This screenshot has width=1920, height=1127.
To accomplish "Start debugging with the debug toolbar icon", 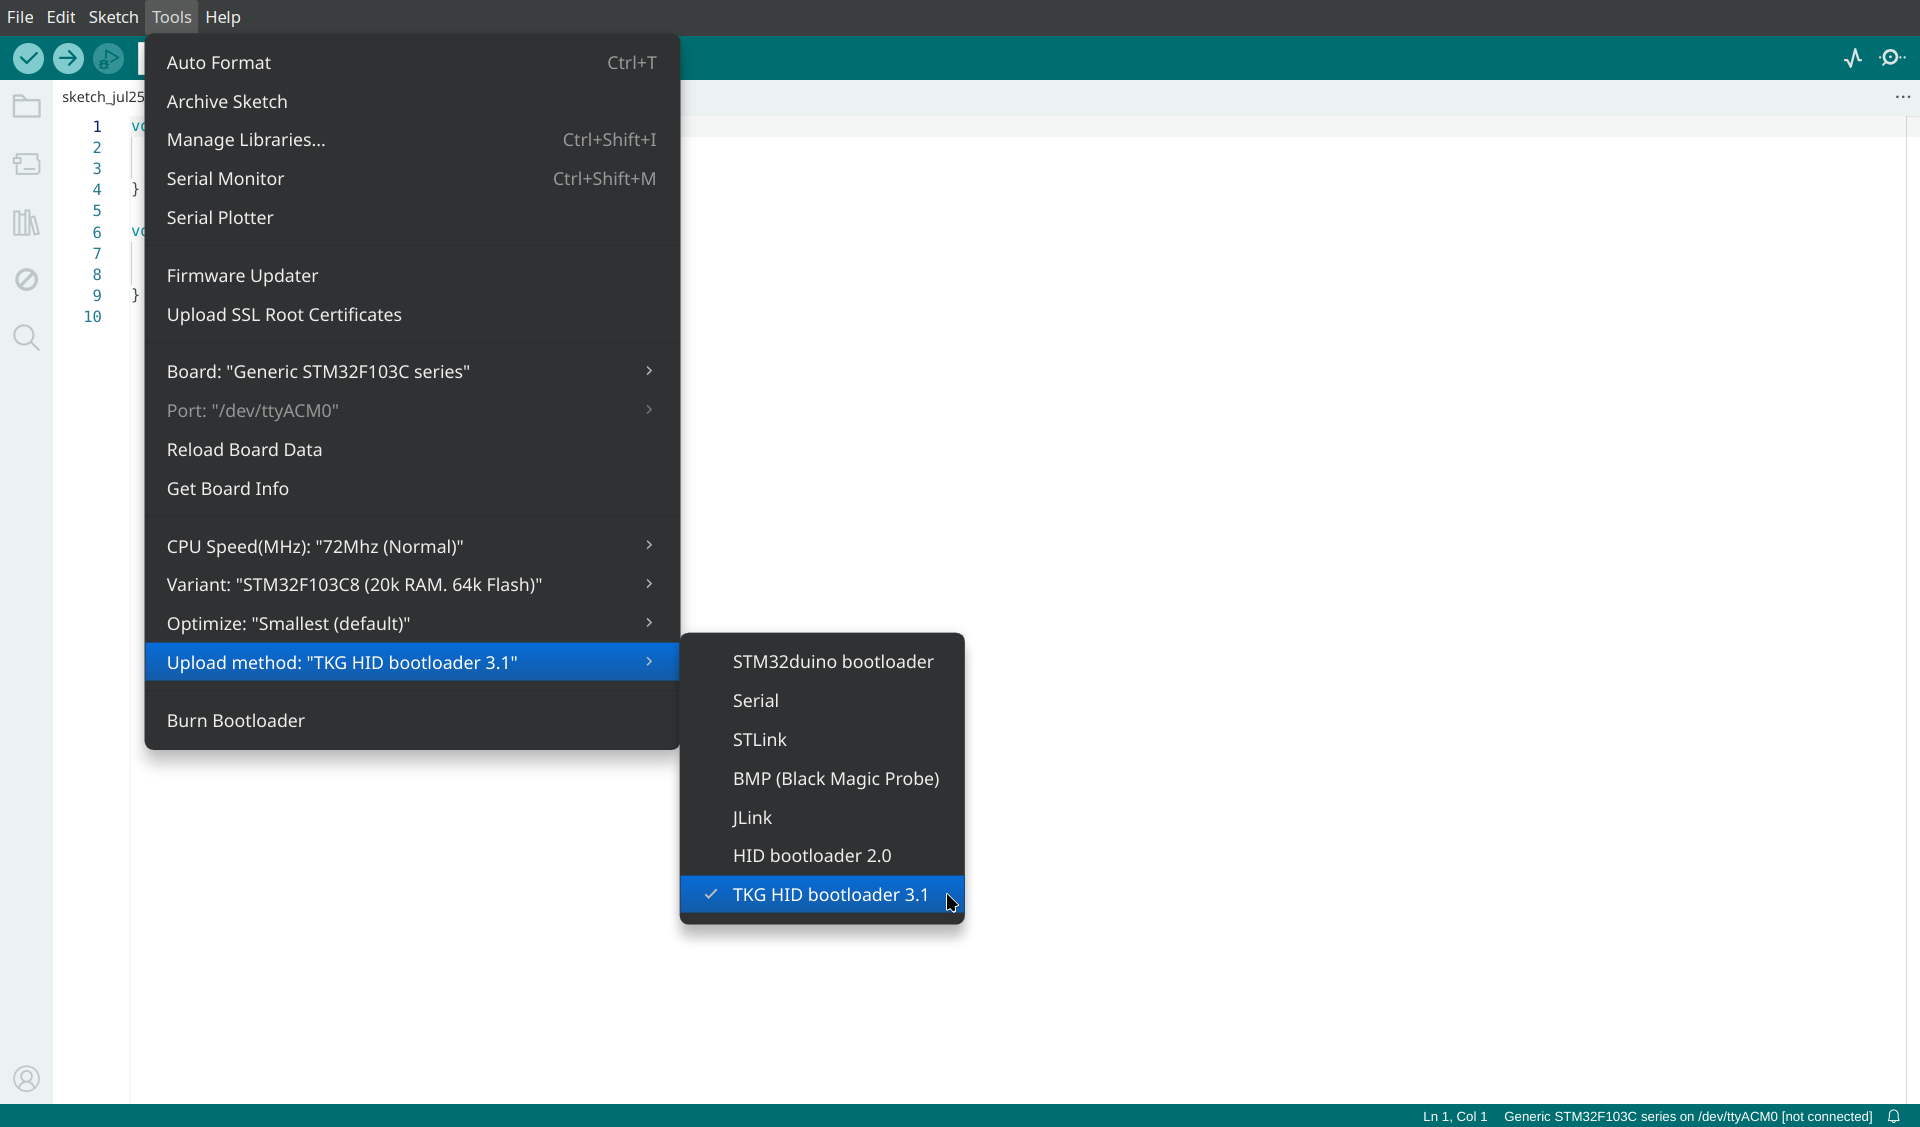I will (108, 59).
